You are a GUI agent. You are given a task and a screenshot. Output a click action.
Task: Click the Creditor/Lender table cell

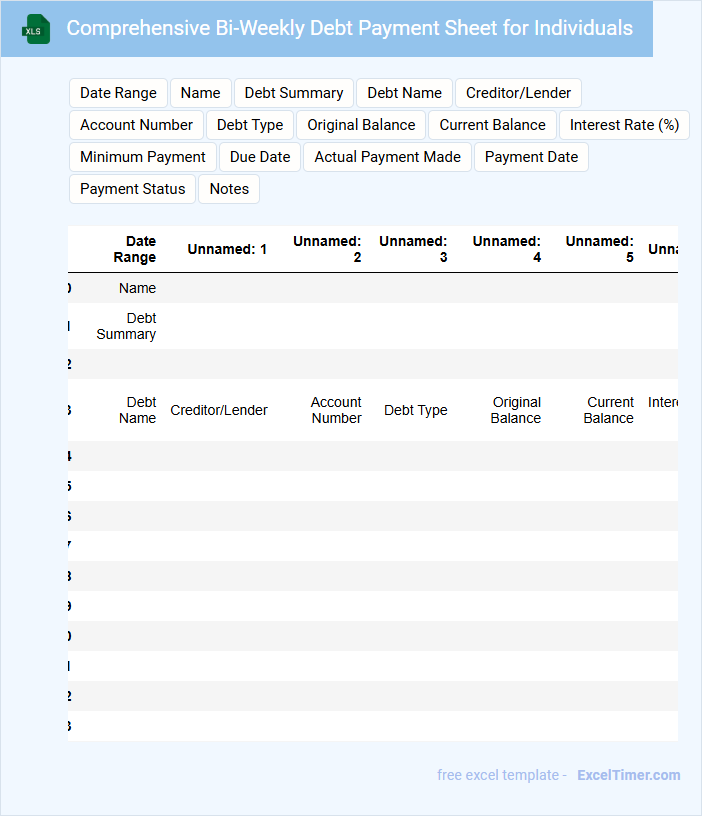tap(219, 410)
